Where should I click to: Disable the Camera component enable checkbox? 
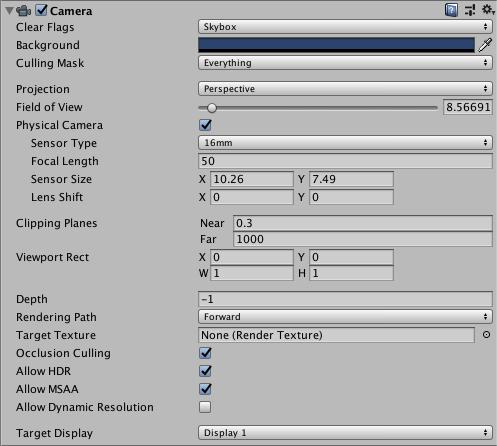click(x=41, y=10)
